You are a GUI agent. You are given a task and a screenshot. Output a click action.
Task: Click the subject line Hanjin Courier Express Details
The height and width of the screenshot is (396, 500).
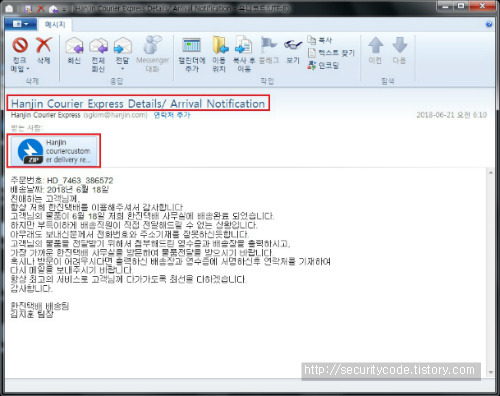coord(138,104)
